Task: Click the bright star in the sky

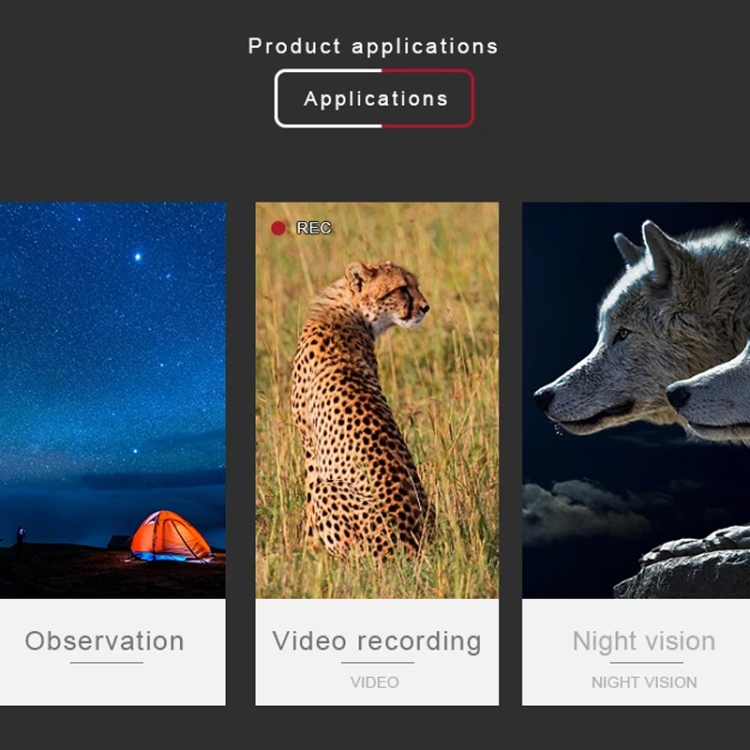Action: click(x=137, y=257)
